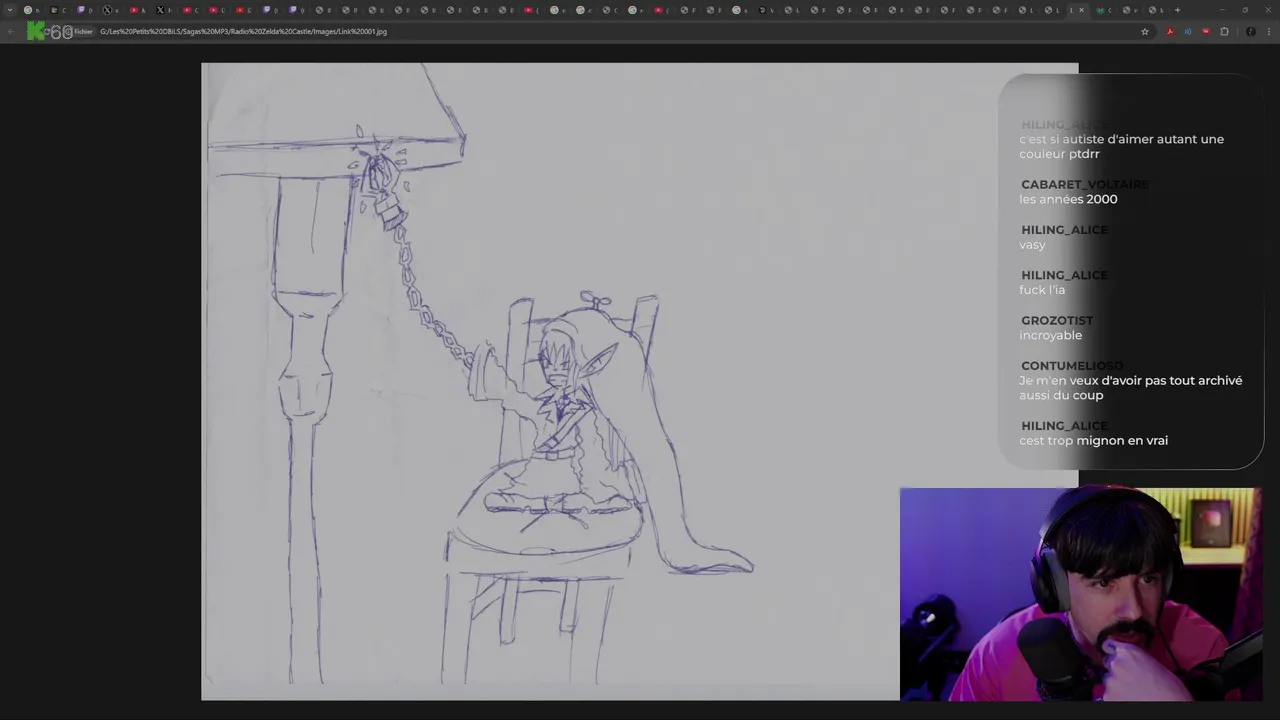Click the blue sound extension icon
This screenshot has height=720, width=1280.
tap(1188, 31)
